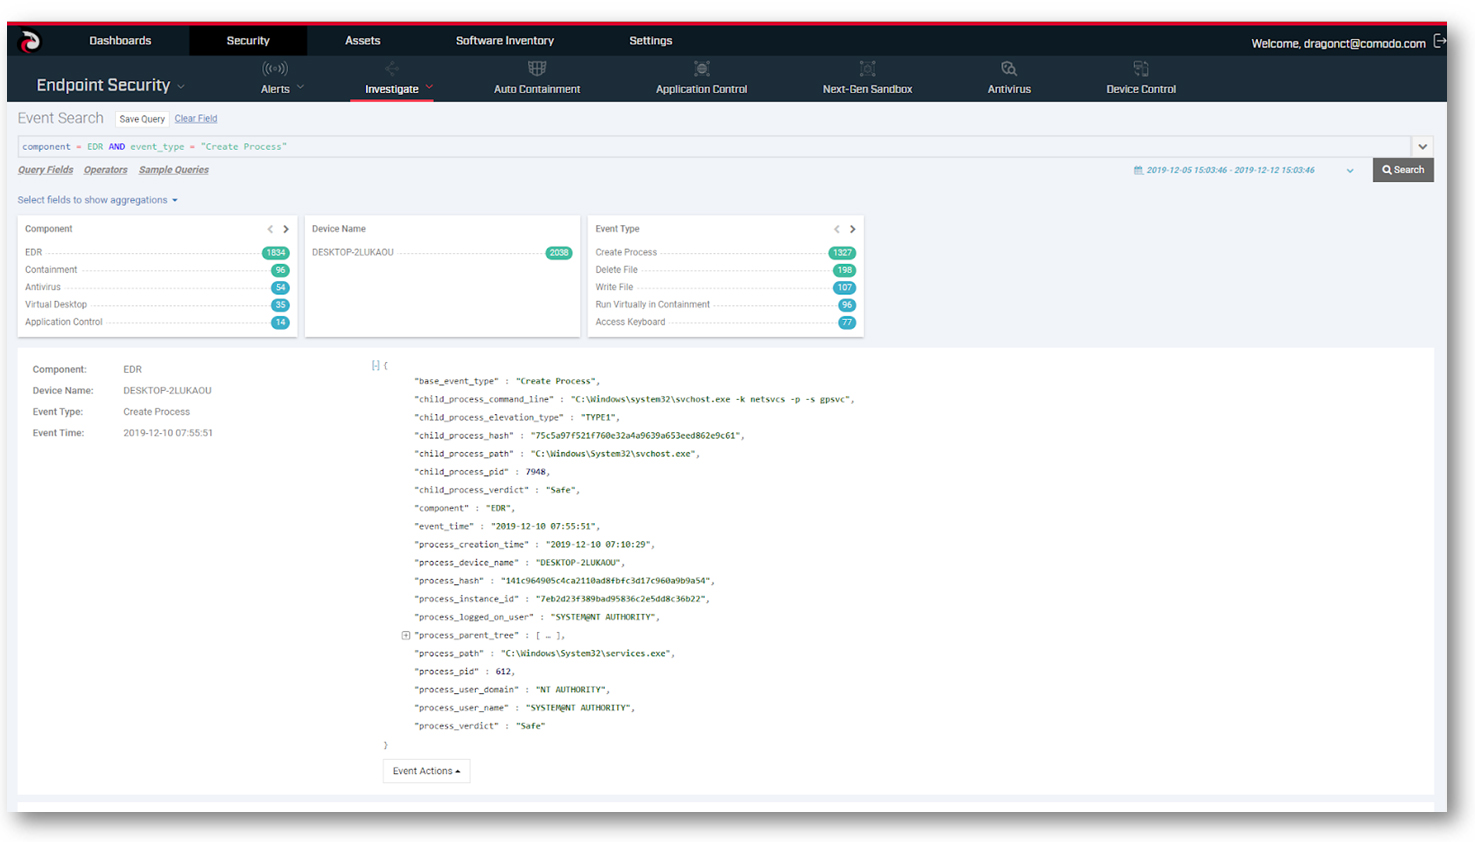Open the Operators link
Image resolution: width=1475 pixels, height=842 pixels.
(106, 170)
